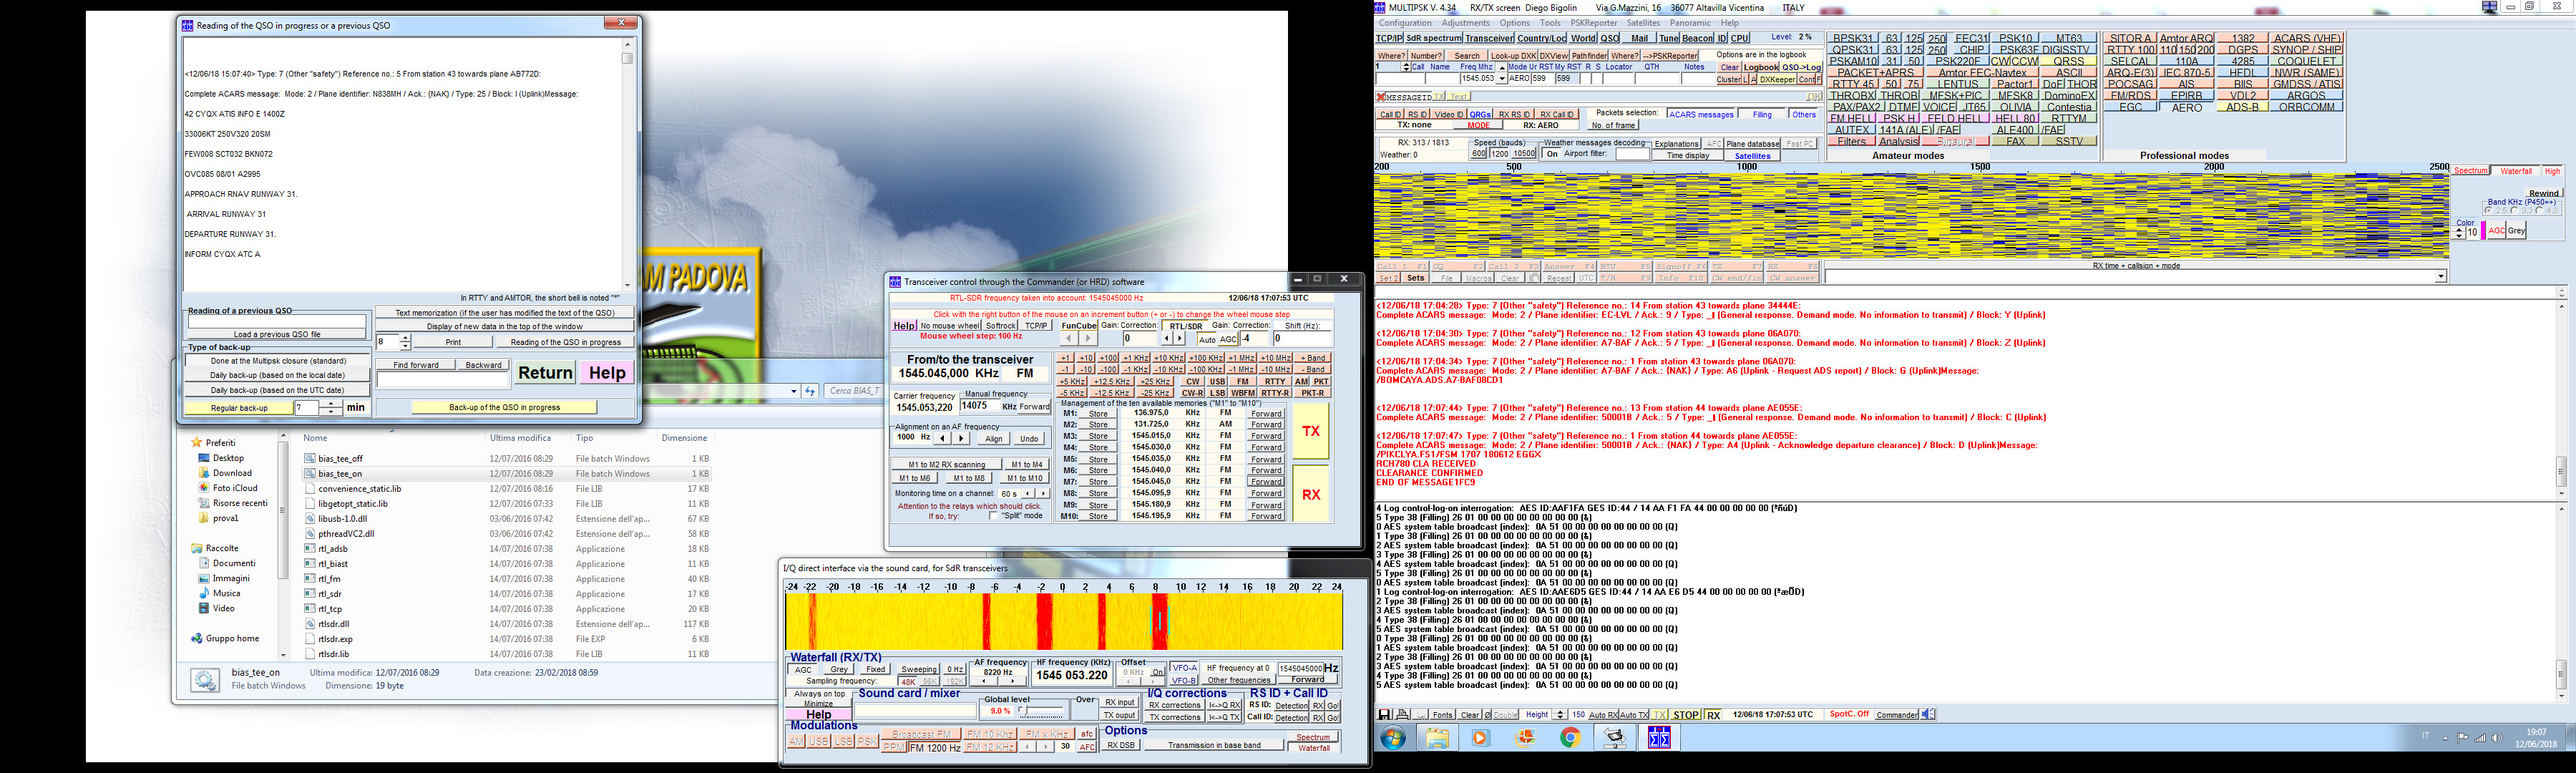Select the bias_tee_on file icon
Viewport: 2576px width, 773px height.
tap(311, 474)
